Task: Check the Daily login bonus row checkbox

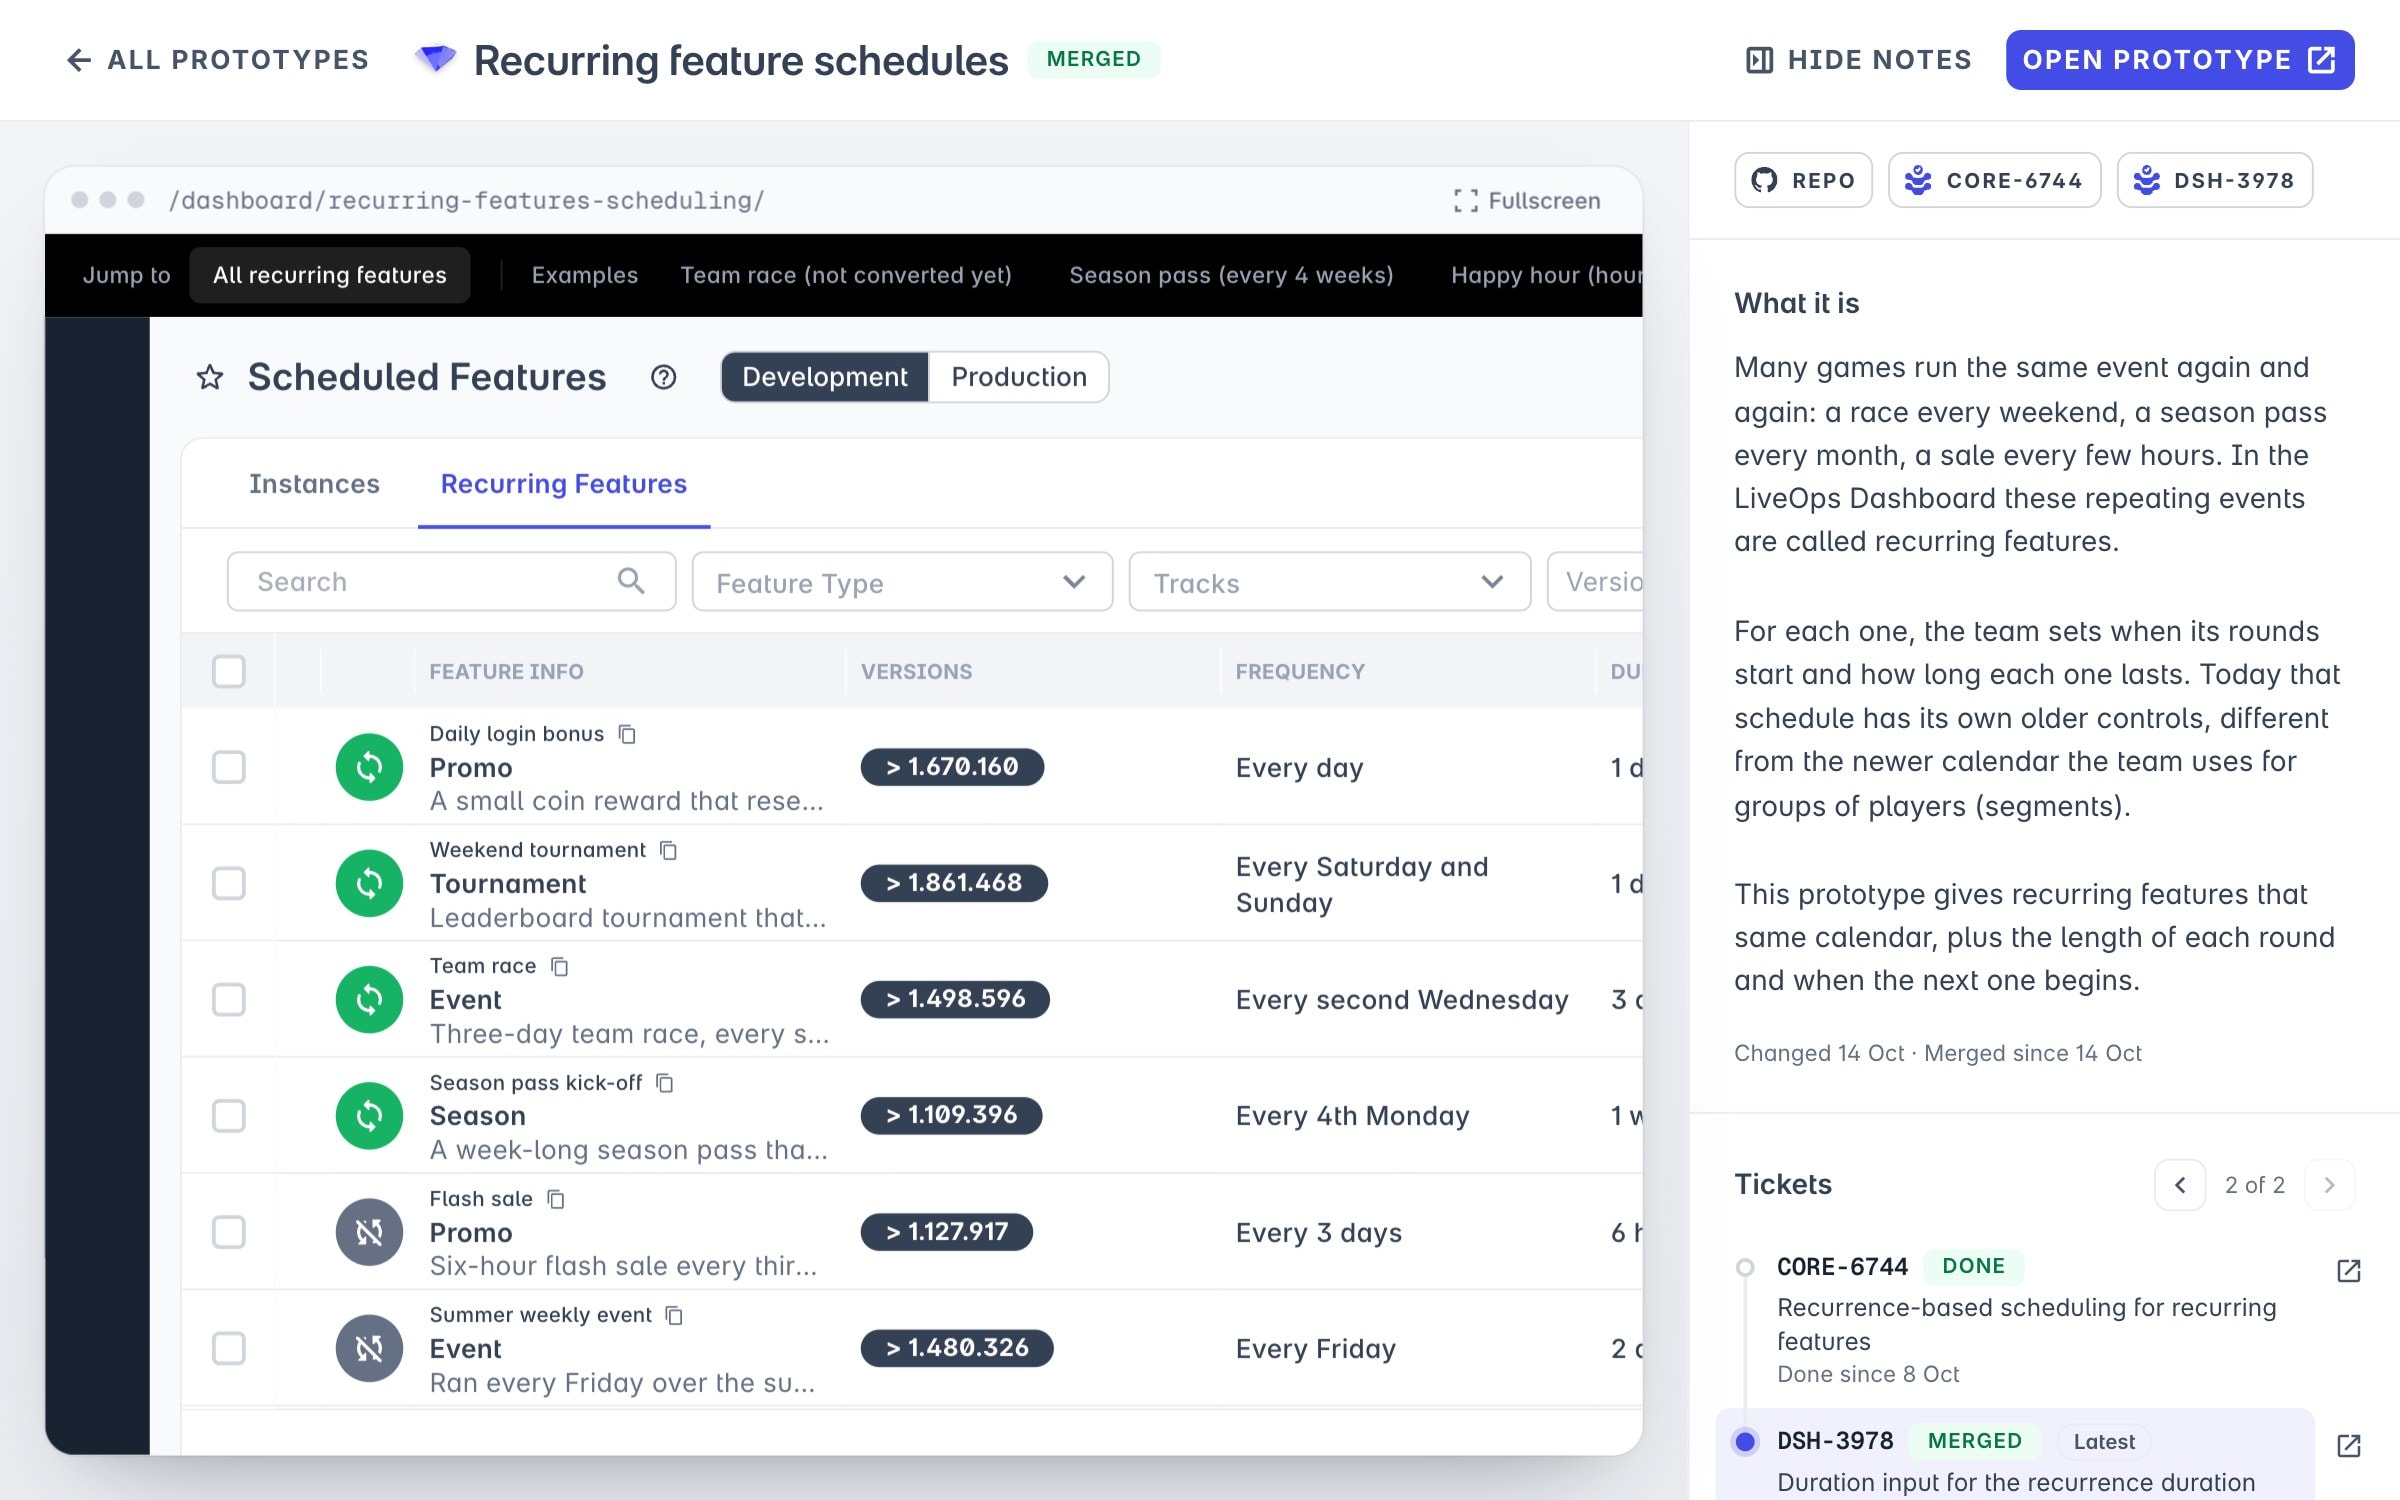Action: click(229, 767)
